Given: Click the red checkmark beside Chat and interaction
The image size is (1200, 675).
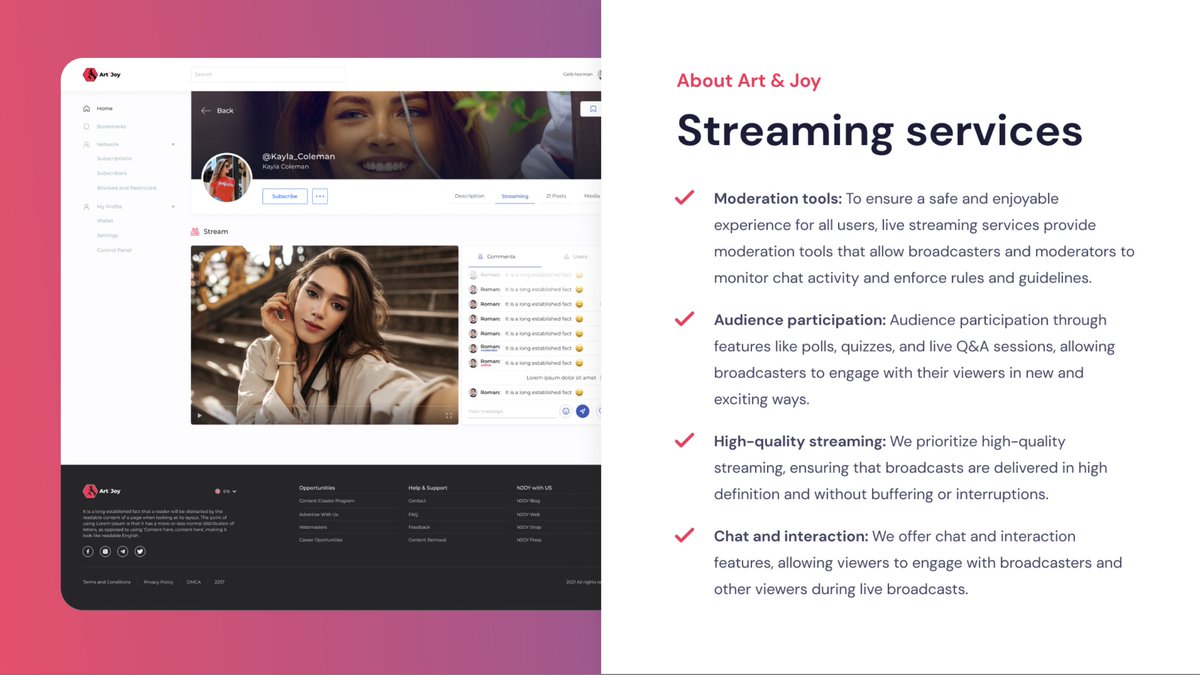Looking at the screenshot, I should 684,535.
